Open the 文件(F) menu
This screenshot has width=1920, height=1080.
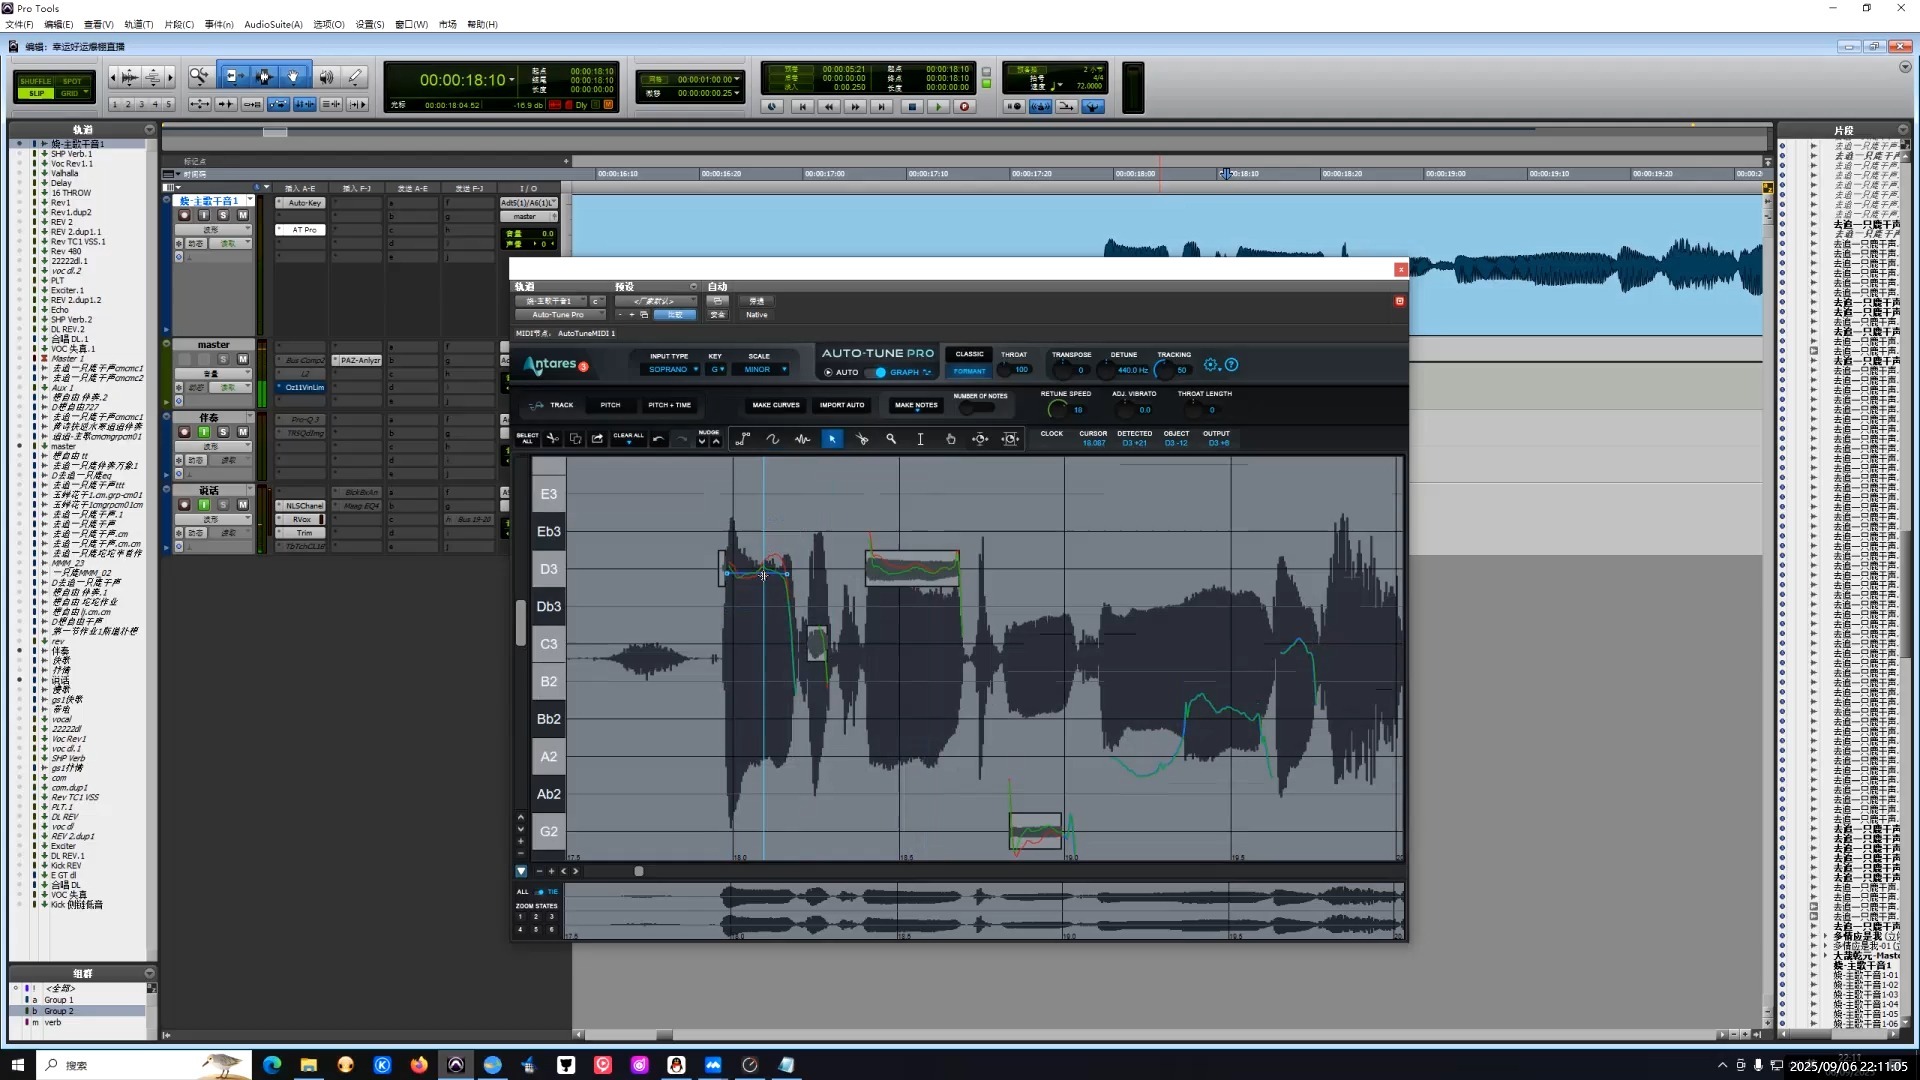coord(19,24)
